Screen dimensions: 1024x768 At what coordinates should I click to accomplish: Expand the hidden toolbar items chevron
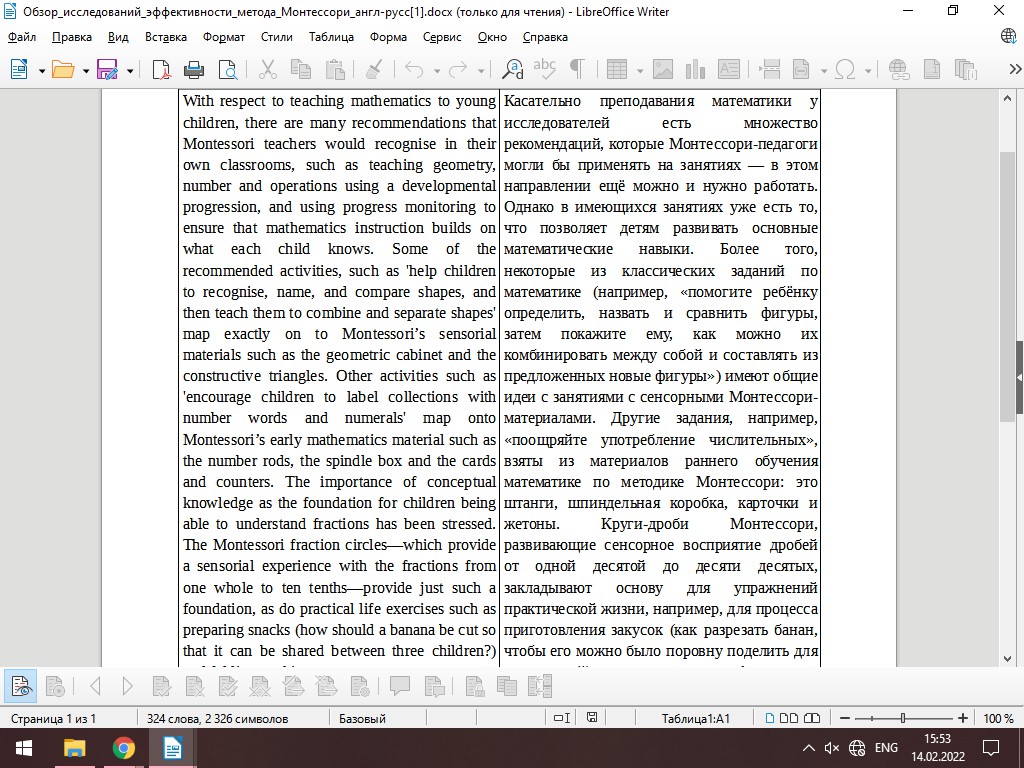click(1014, 69)
